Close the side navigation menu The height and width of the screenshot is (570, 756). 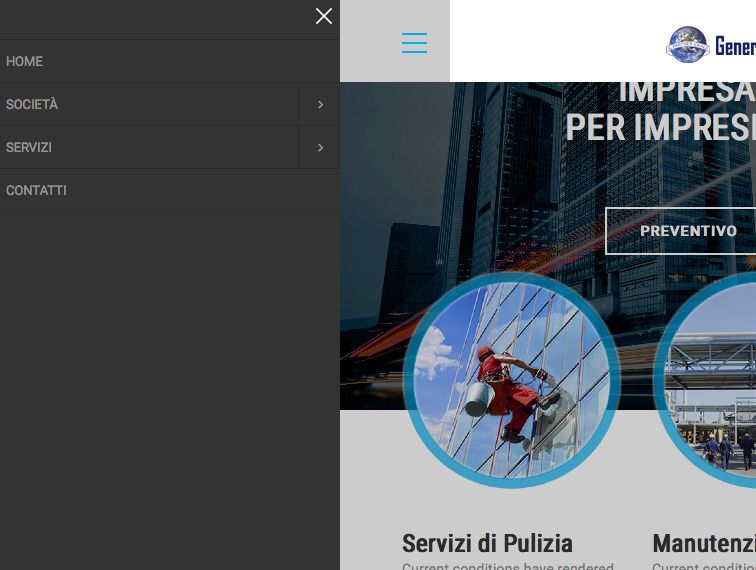(324, 16)
